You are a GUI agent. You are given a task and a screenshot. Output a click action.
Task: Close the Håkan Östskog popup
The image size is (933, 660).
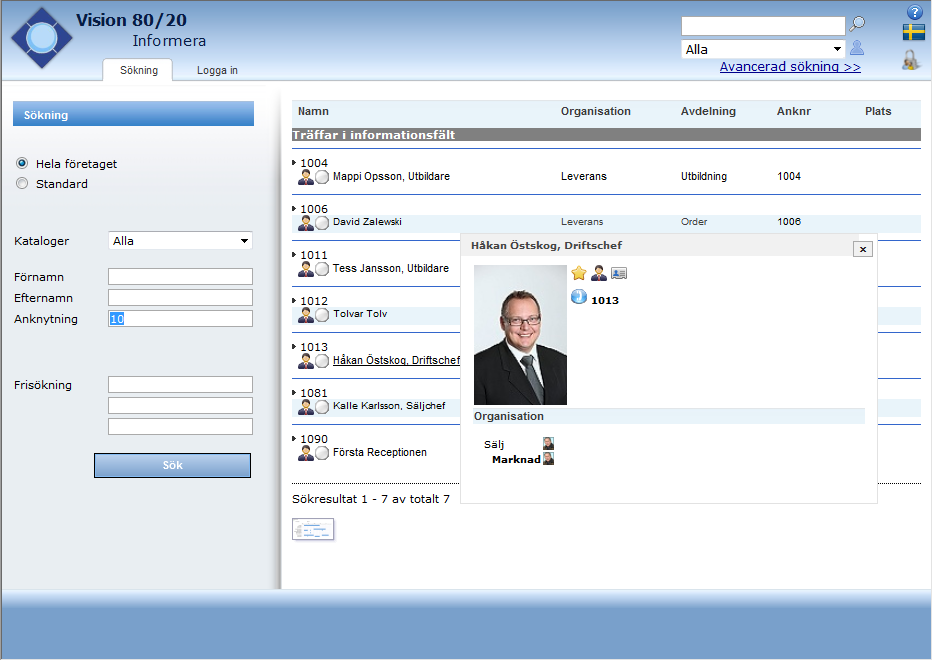pos(863,249)
